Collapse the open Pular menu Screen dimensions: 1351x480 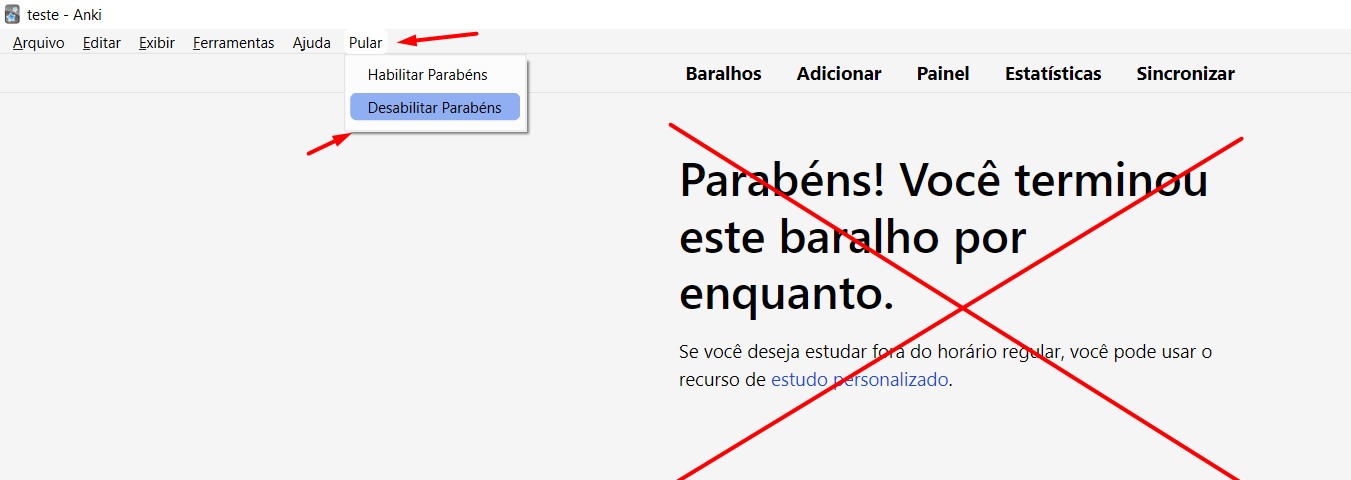coord(365,43)
